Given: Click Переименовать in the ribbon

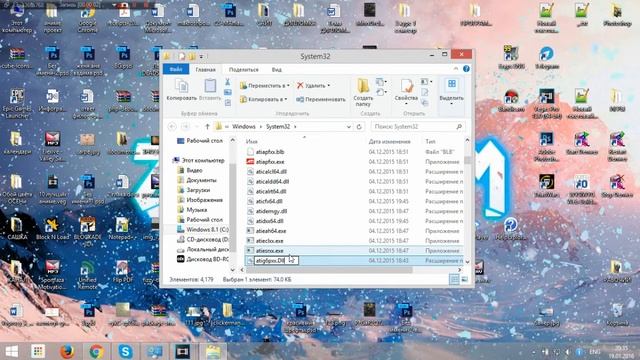Looking at the screenshot, I should pos(321,99).
